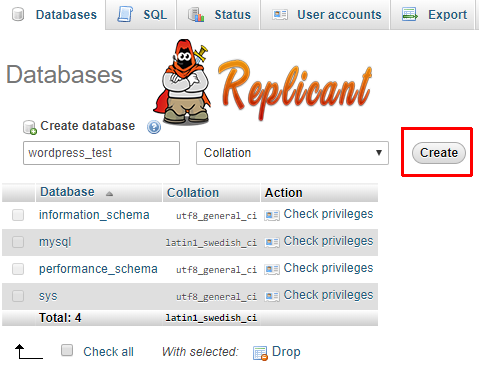Click the Create database label

(88, 126)
